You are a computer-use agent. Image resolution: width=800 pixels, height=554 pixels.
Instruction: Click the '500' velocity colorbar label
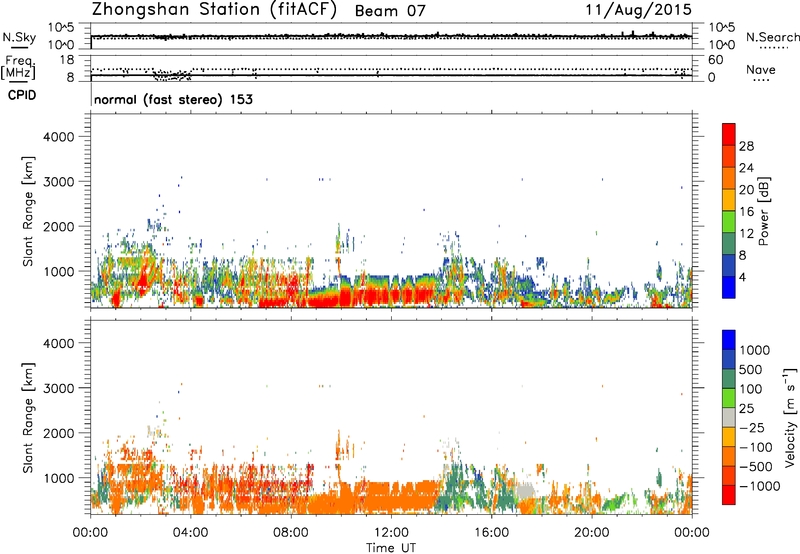(751, 370)
